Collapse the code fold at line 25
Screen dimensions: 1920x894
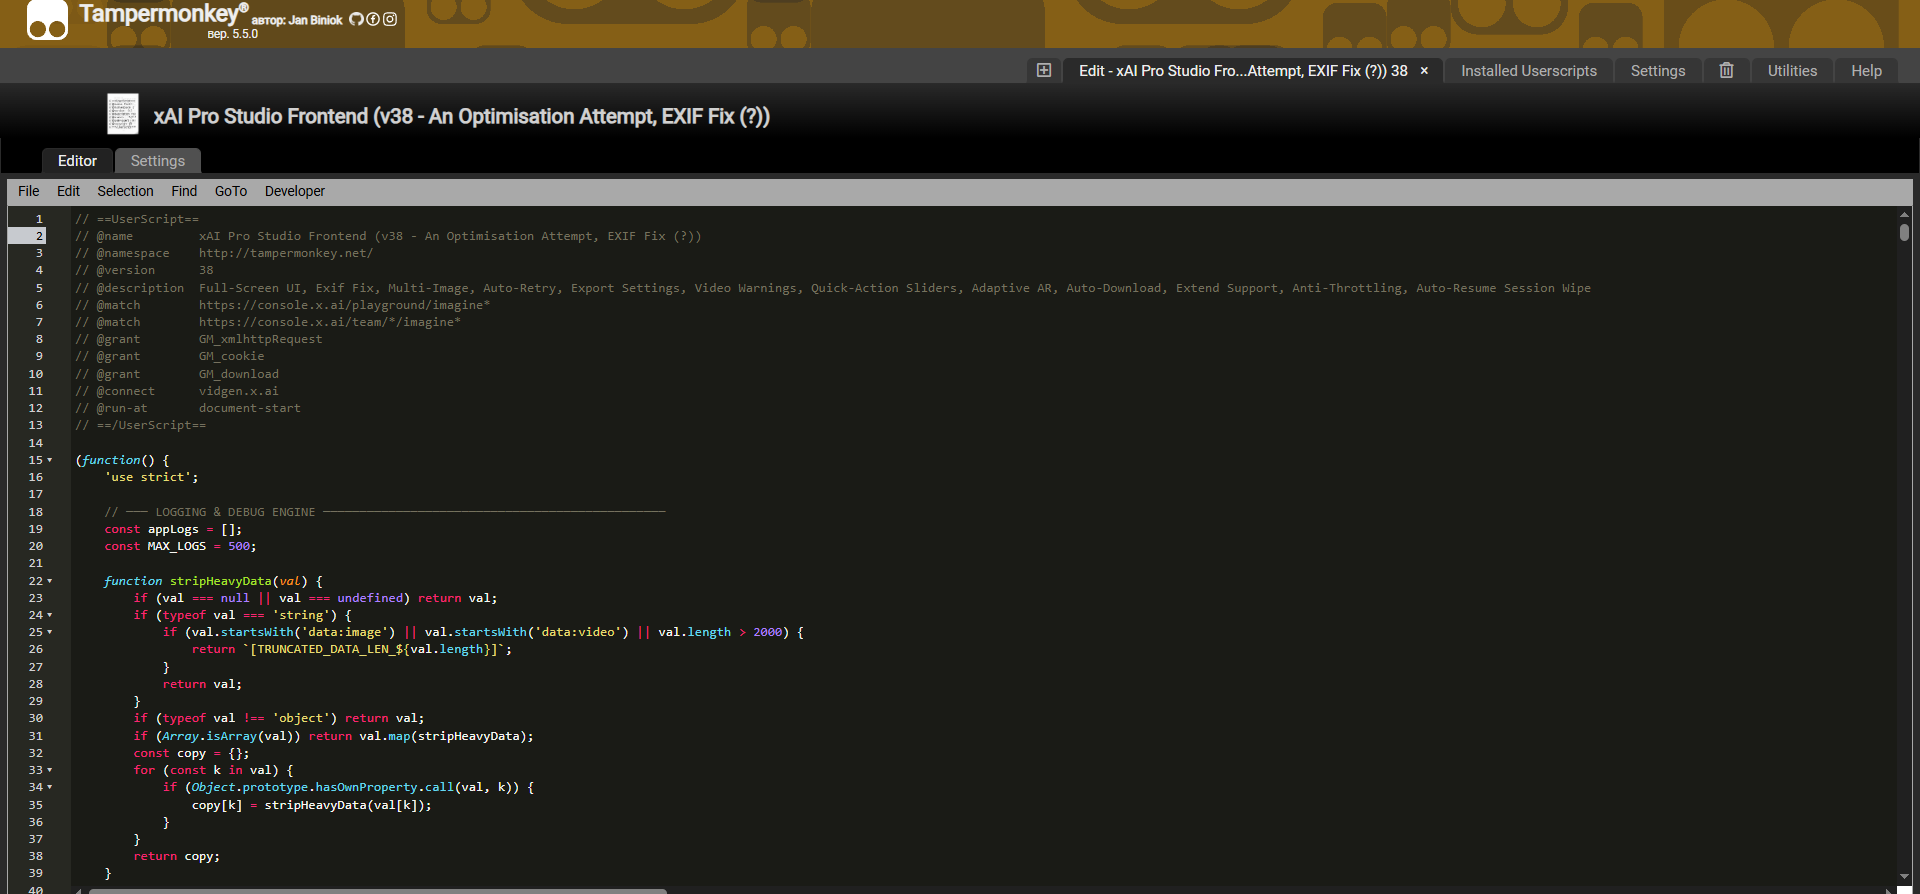pyautogui.click(x=50, y=632)
